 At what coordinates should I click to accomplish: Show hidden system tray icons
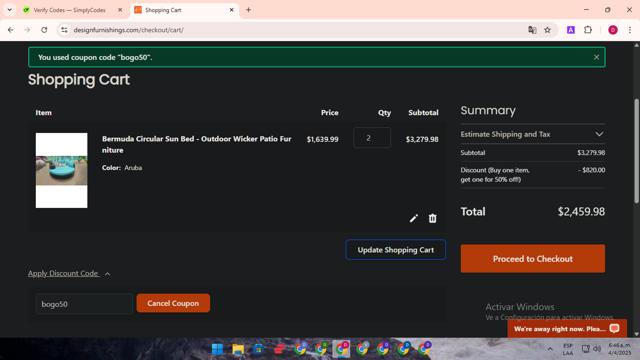pos(550,349)
